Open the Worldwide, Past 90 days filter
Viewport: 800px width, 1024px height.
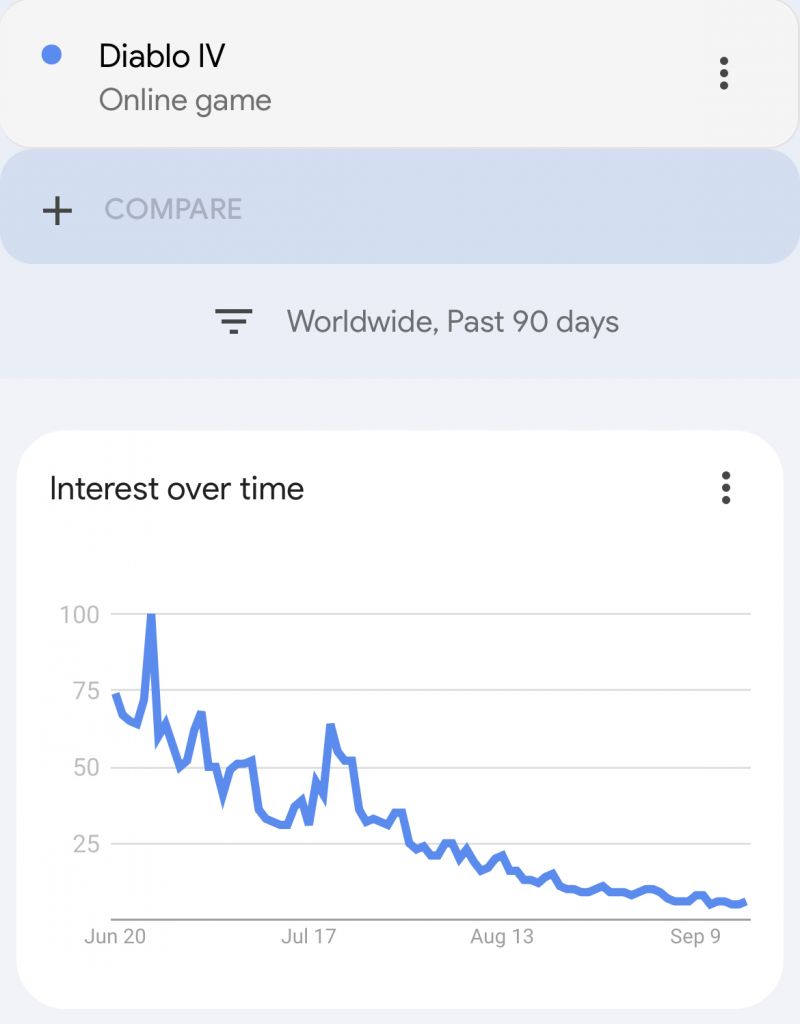[452, 322]
